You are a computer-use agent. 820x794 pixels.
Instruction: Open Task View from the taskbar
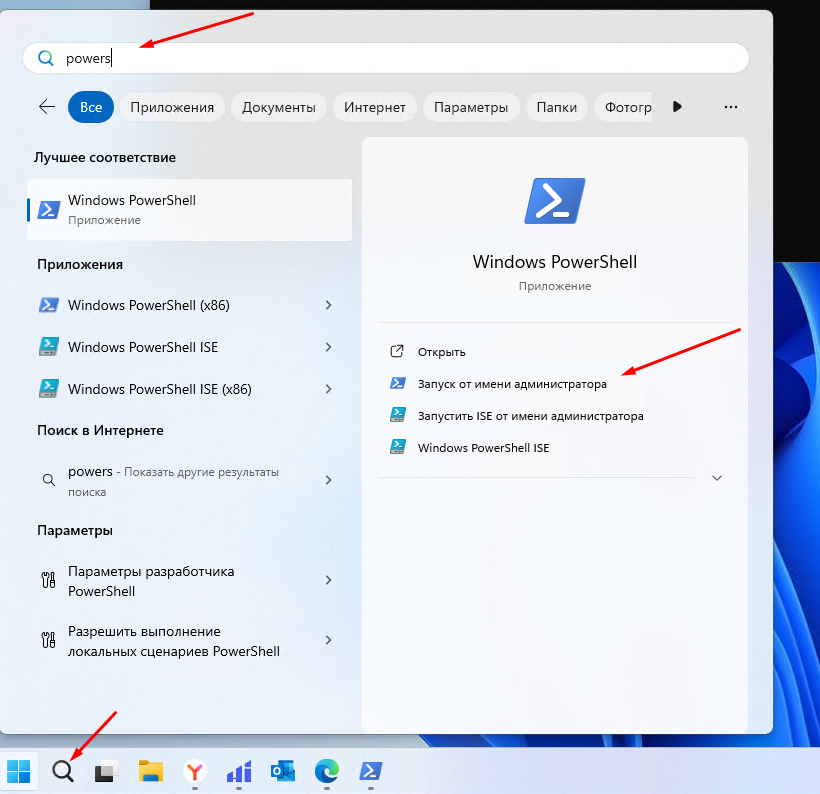coord(106,772)
